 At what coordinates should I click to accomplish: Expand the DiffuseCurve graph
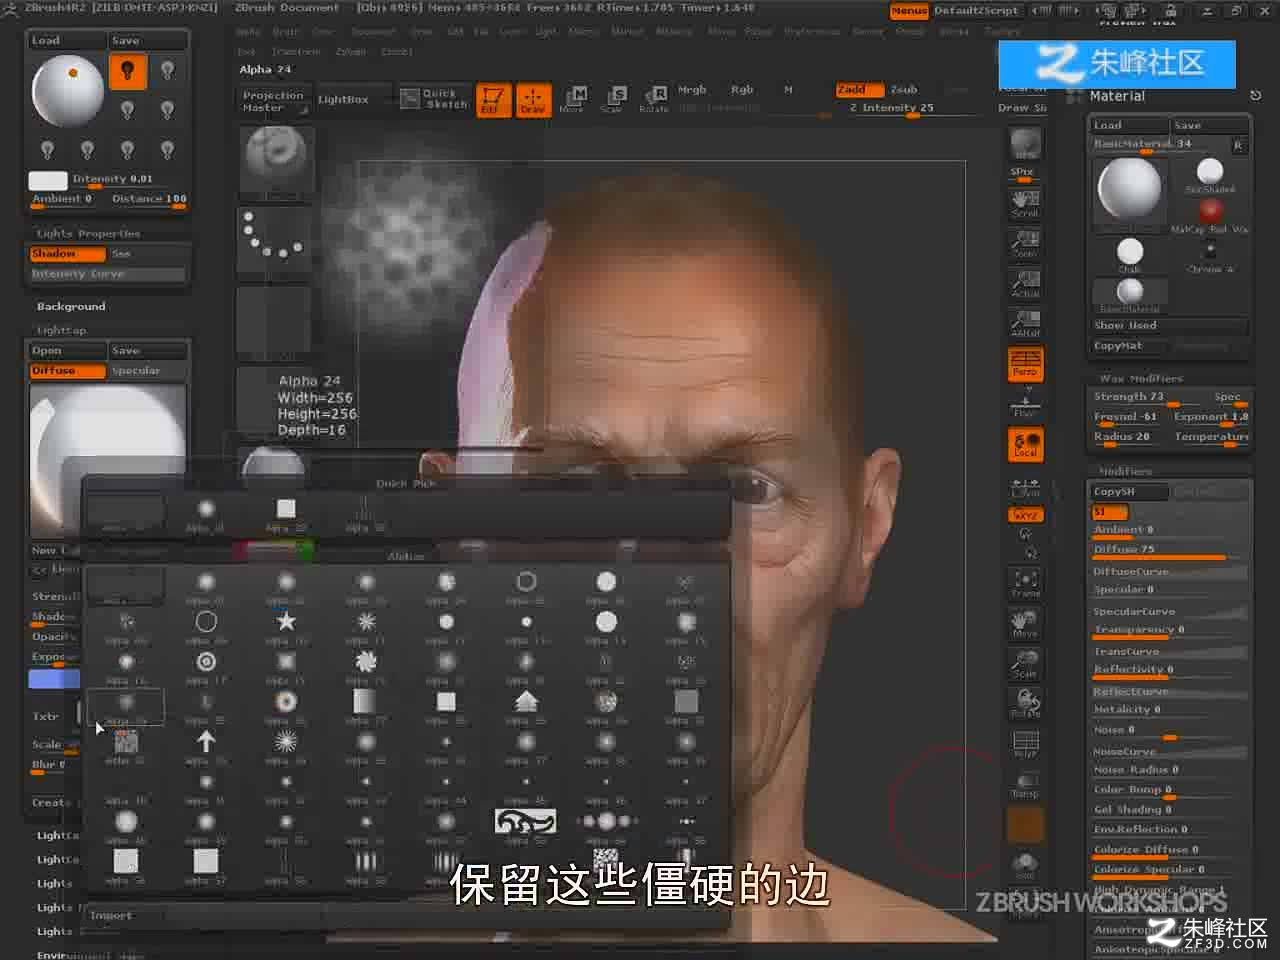[1169, 572]
